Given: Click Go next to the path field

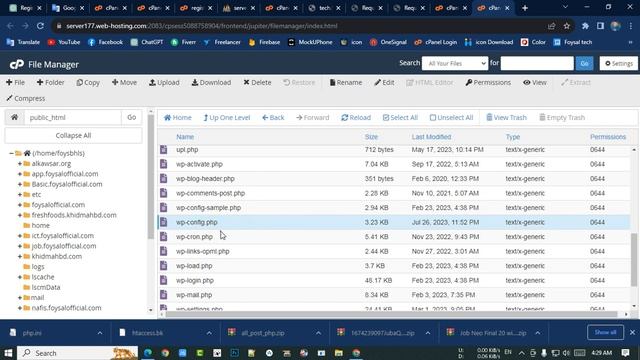Looking at the screenshot, I should (131, 117).
